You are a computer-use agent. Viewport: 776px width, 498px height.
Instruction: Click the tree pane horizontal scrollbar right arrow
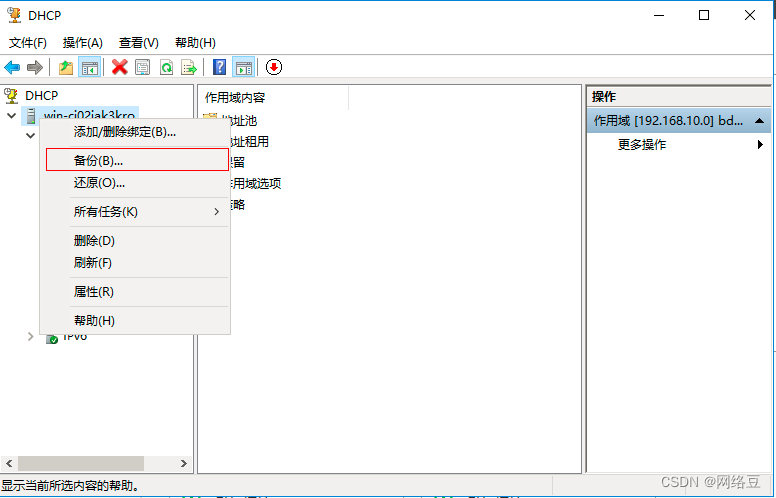[184, 464]
